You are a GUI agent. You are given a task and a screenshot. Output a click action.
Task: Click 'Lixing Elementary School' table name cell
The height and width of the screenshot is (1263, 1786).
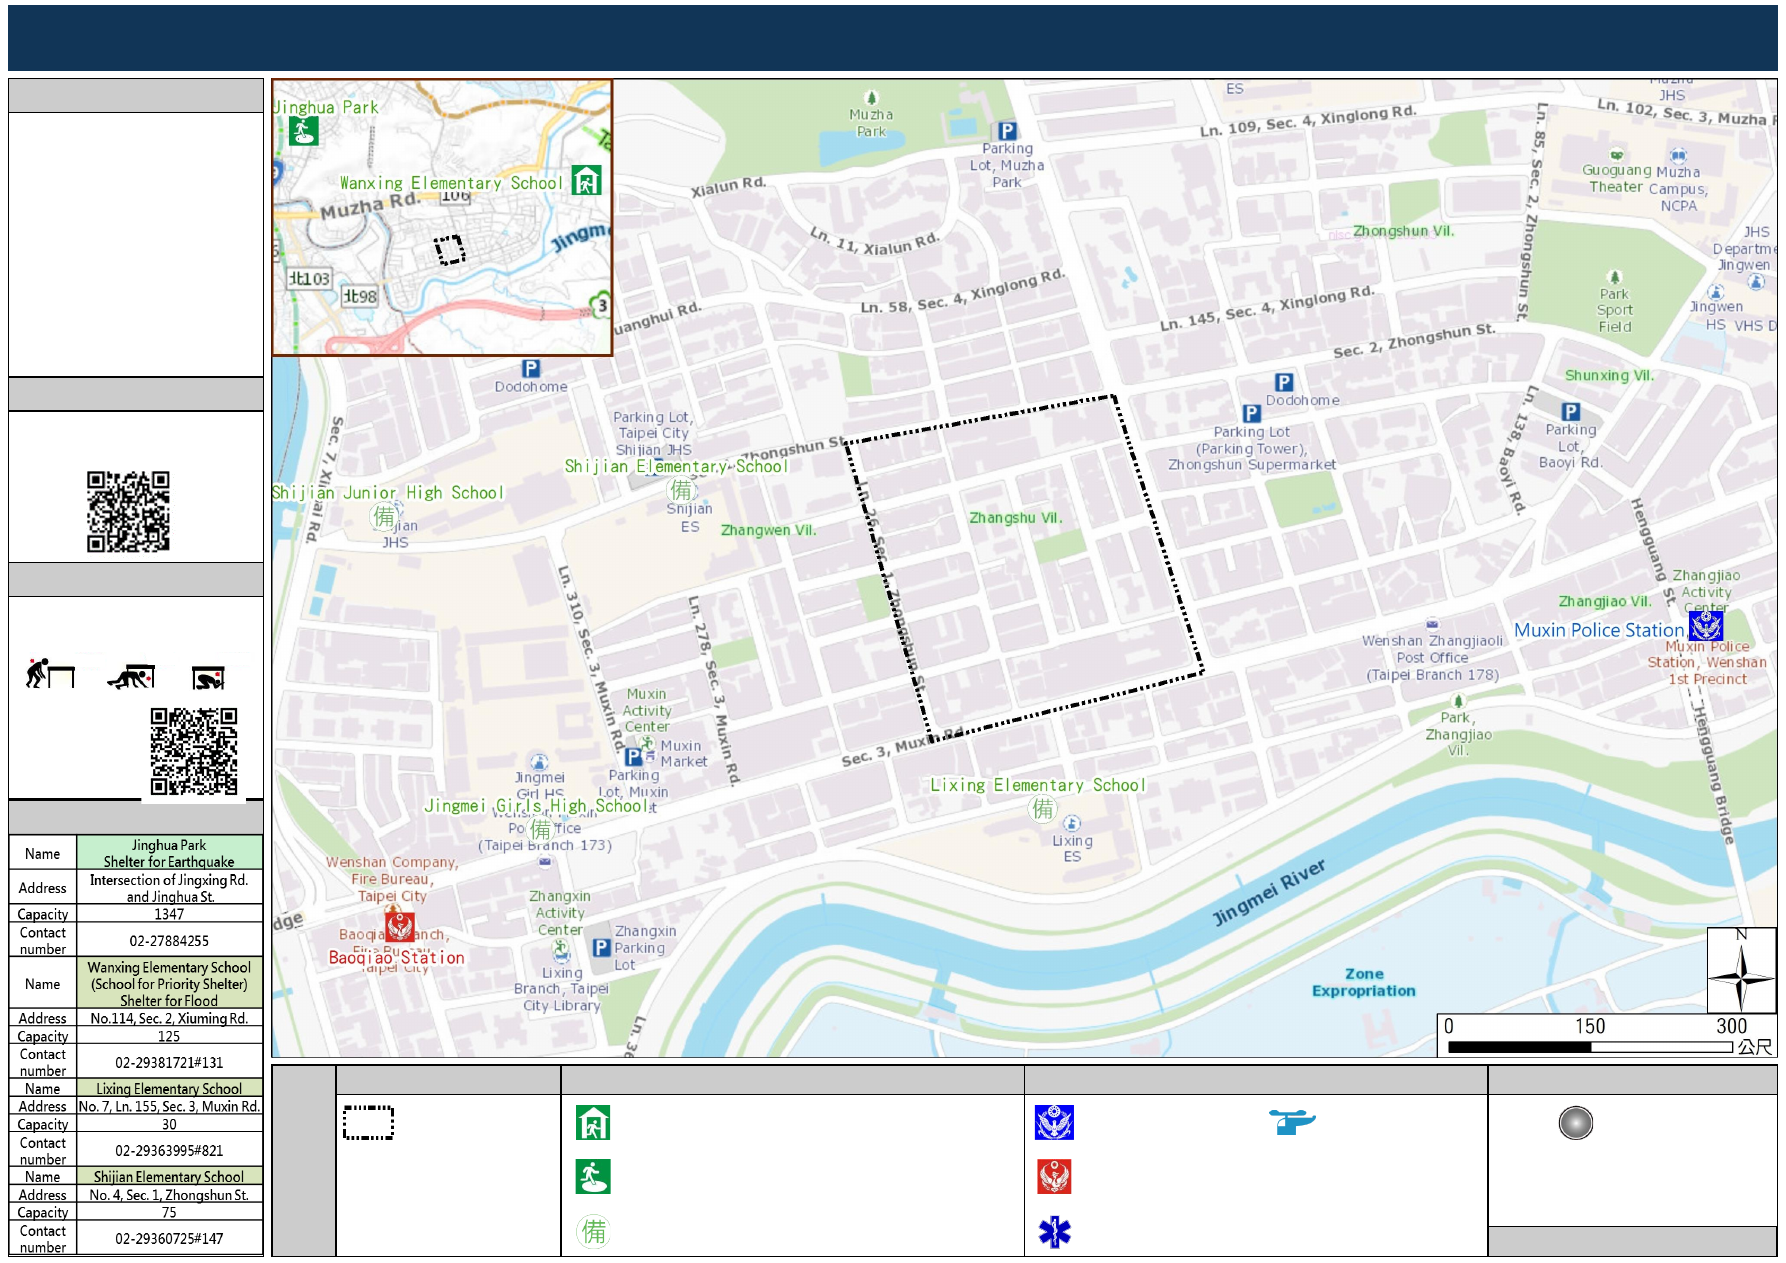click(169, 1089)
